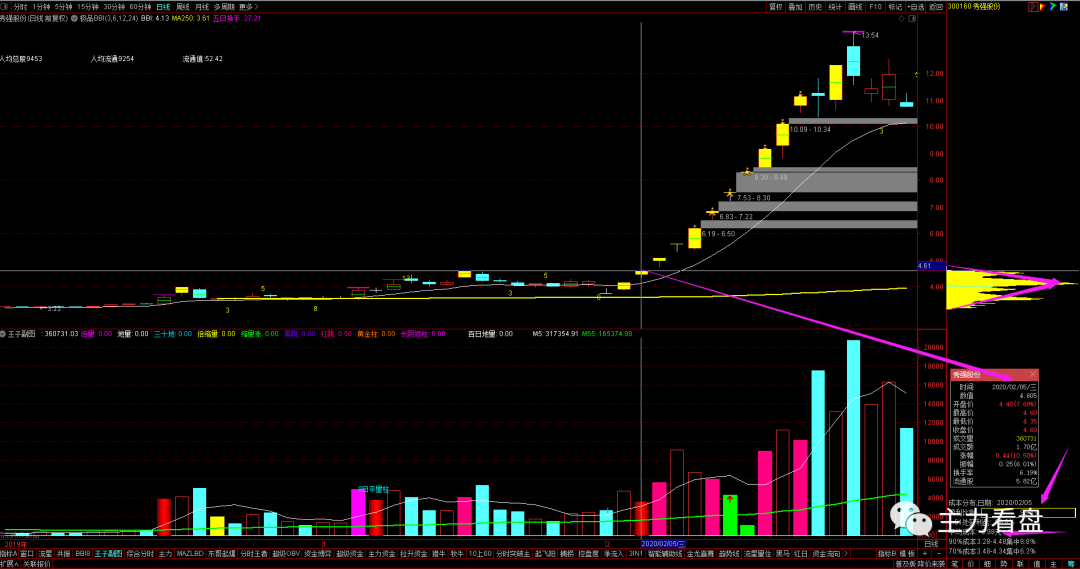Select the 1分钟 period

click(x=41, y=7)
